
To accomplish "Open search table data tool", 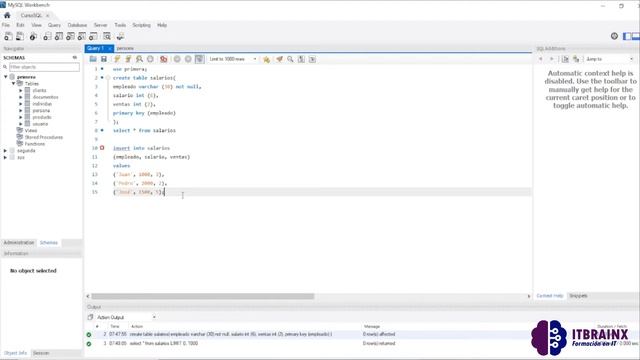I will tap(107, 36).
